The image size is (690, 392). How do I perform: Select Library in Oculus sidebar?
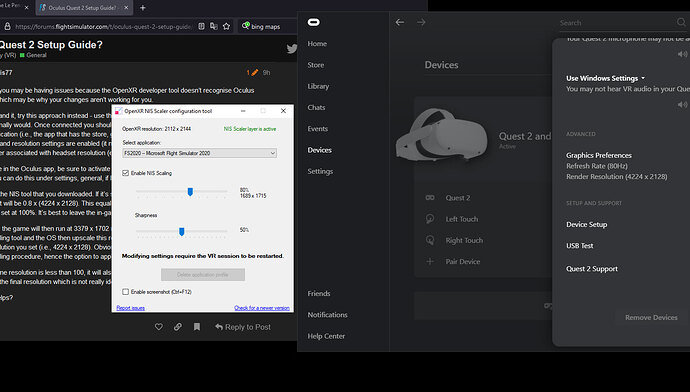(x=318, y=86)
